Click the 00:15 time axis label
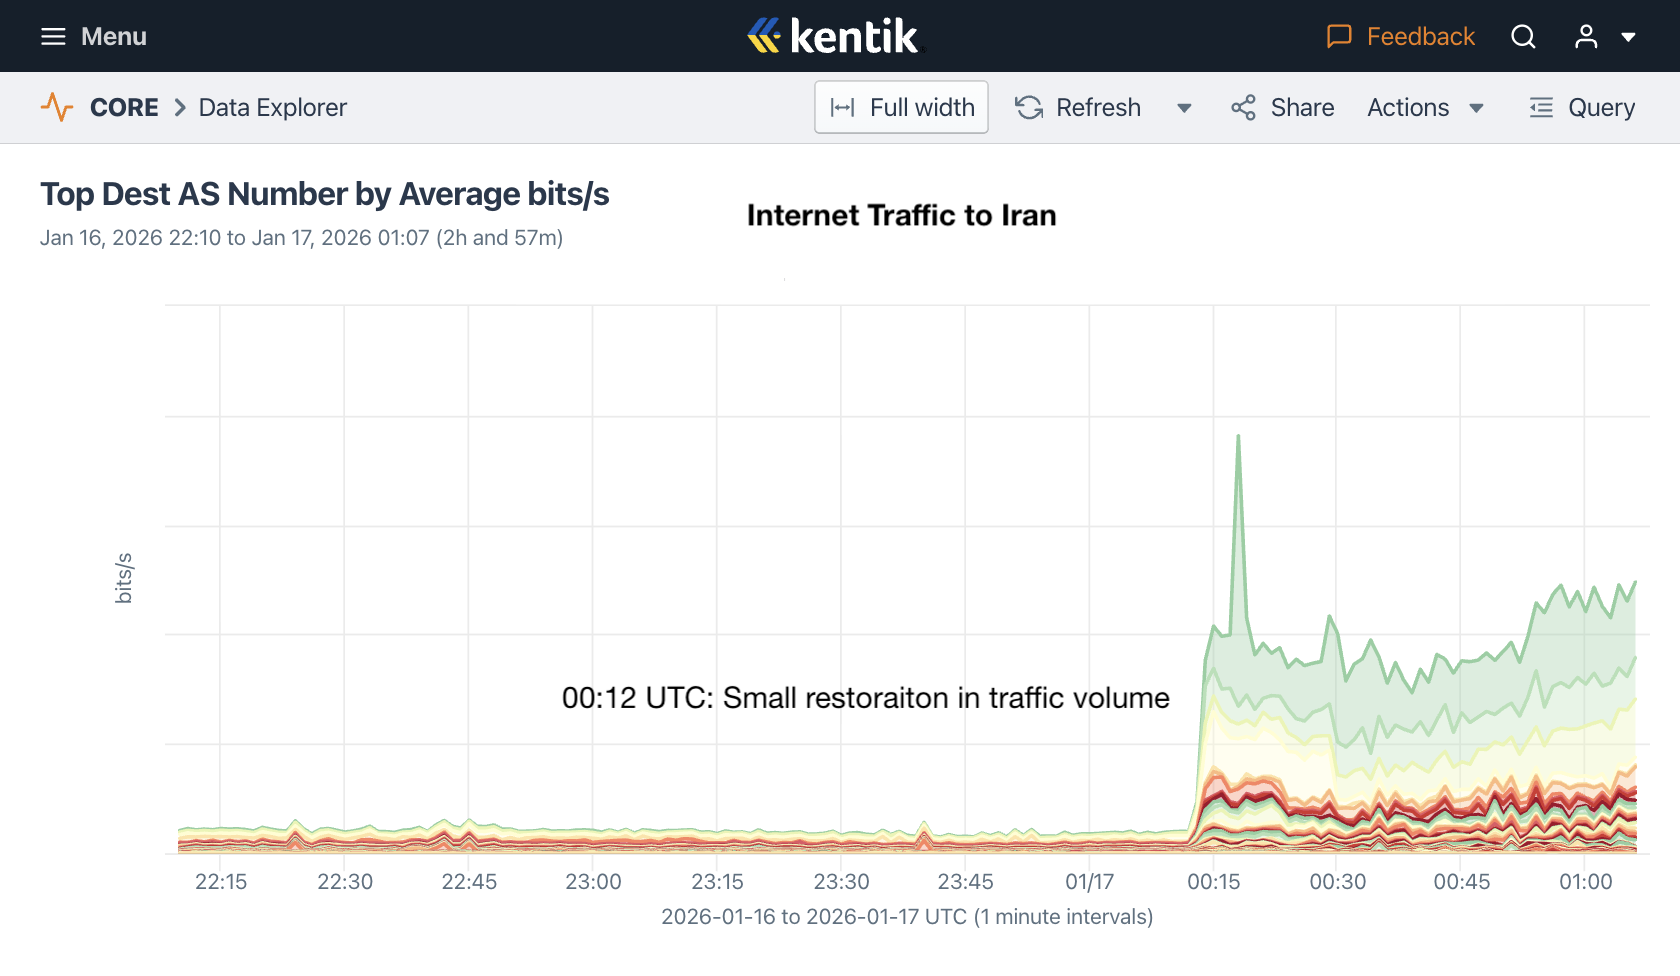 (1213, 882)
